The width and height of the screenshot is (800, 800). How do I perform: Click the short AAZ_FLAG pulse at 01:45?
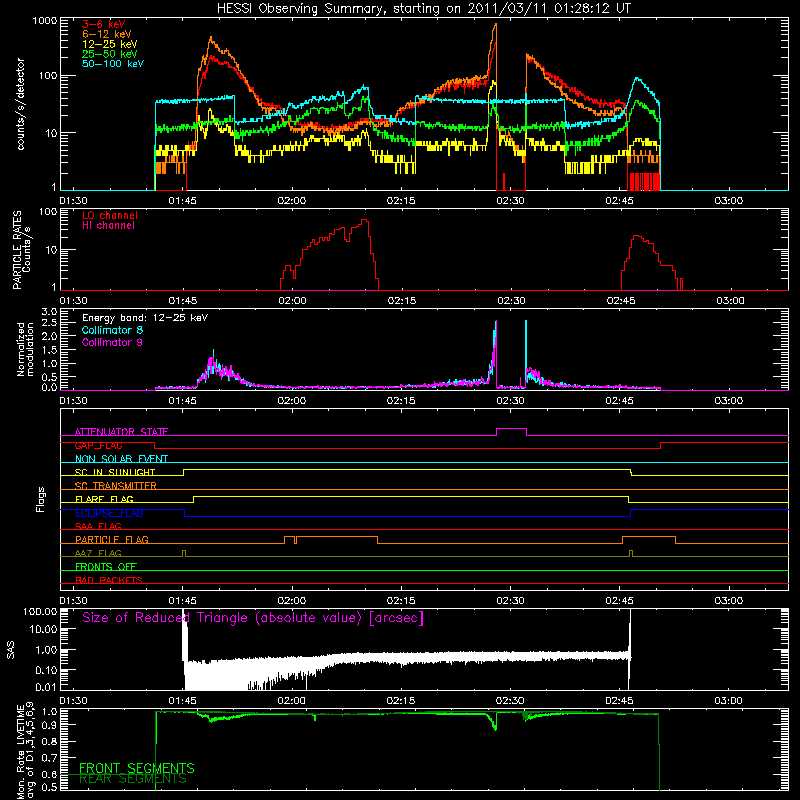184,553
